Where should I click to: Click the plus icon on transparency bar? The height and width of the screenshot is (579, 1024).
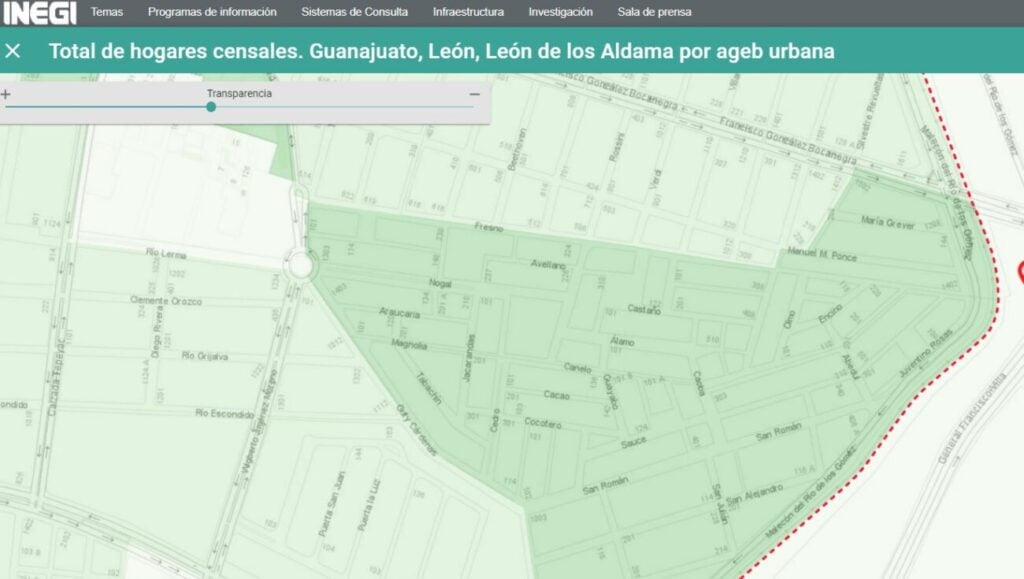[x=6, y=94]
